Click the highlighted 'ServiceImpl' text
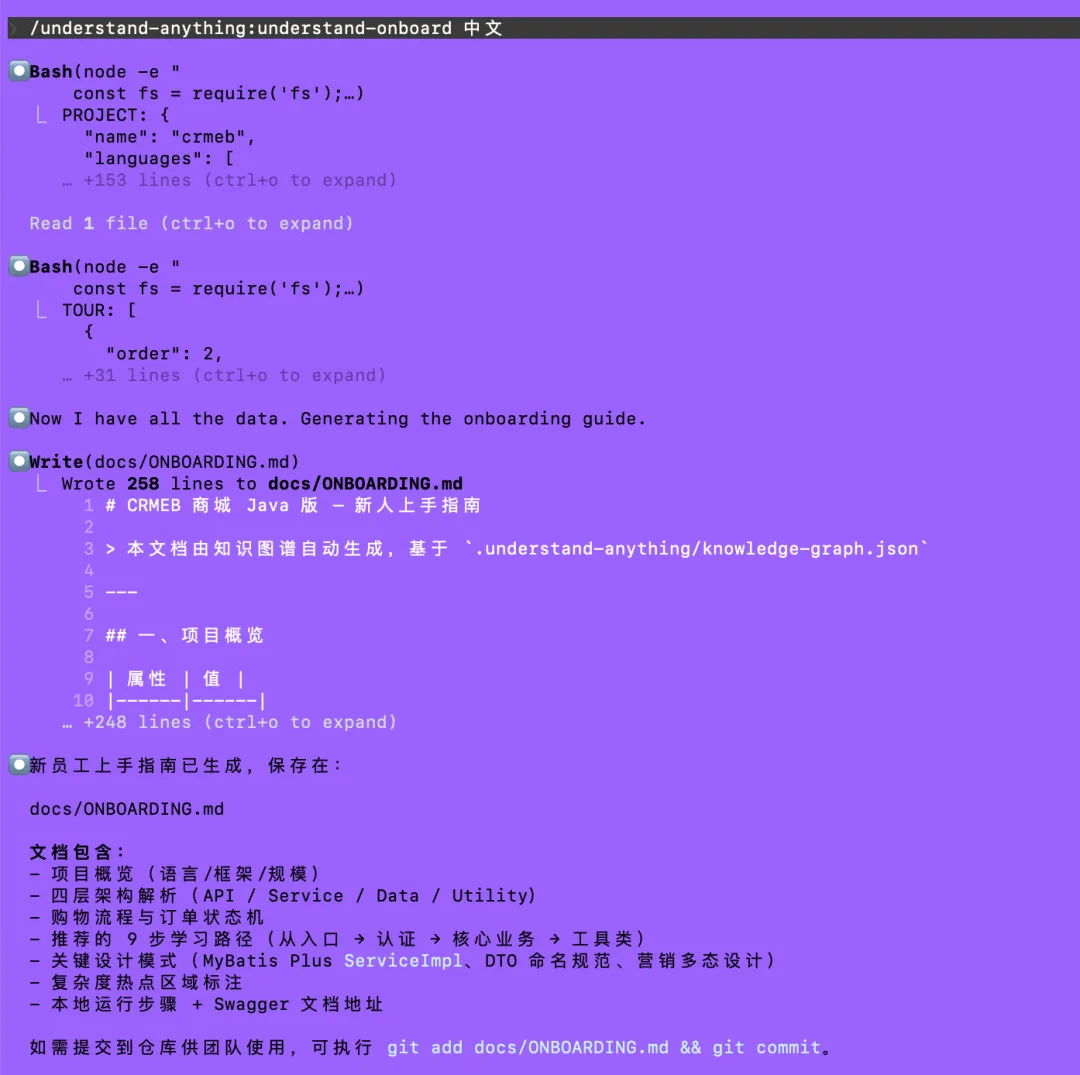The width and height of the screenshot is (1080, 1075). click(x=403, y=961)
